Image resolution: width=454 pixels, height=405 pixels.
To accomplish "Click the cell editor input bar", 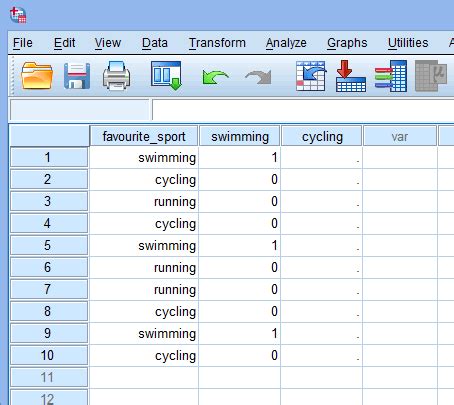I will [303, 109].
